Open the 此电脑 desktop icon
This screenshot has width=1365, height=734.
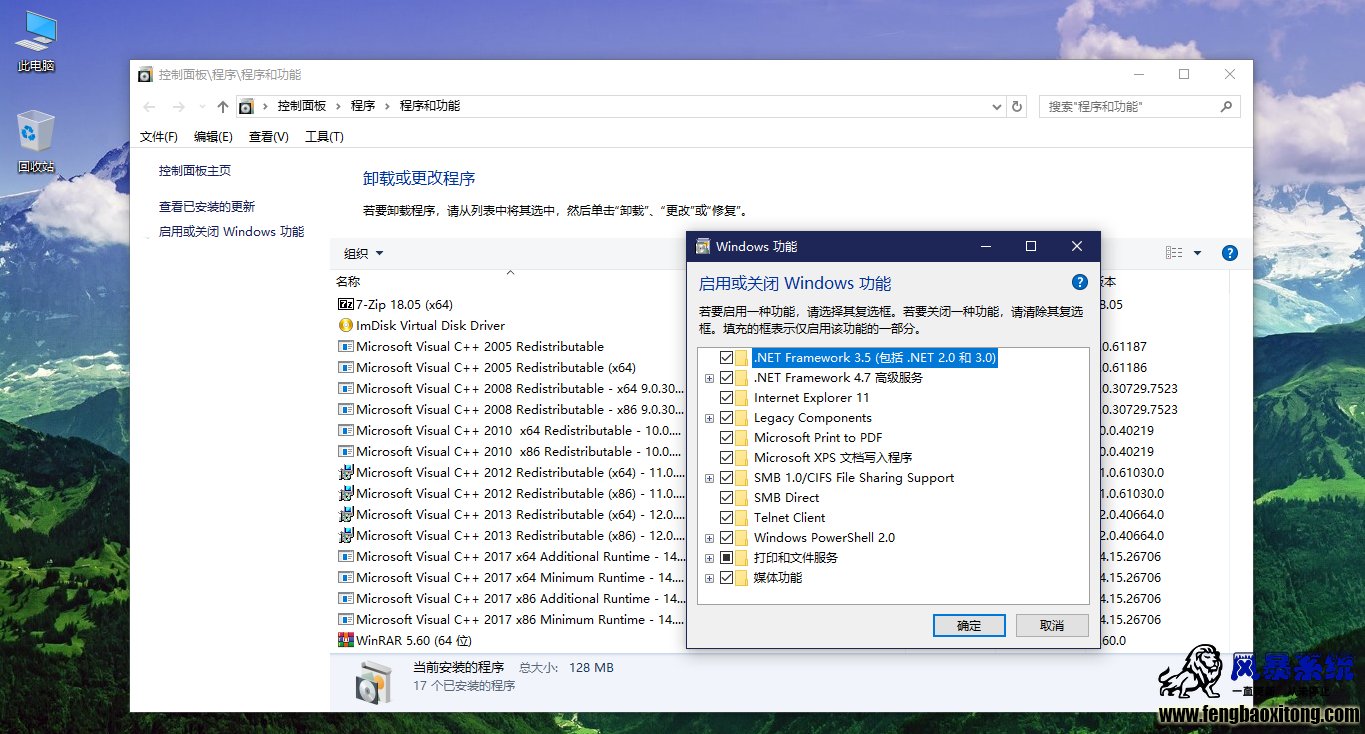click(x=36, y=41)
